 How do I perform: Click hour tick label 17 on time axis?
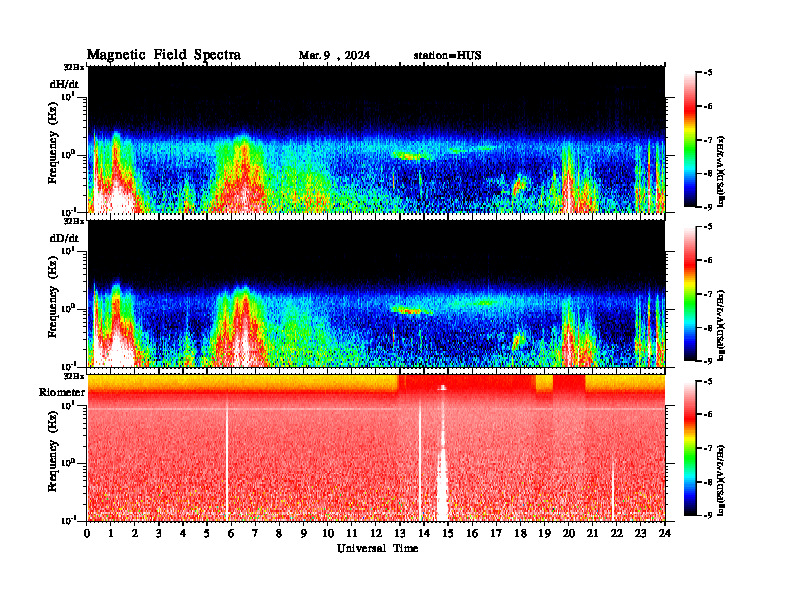tap(496, 533)
